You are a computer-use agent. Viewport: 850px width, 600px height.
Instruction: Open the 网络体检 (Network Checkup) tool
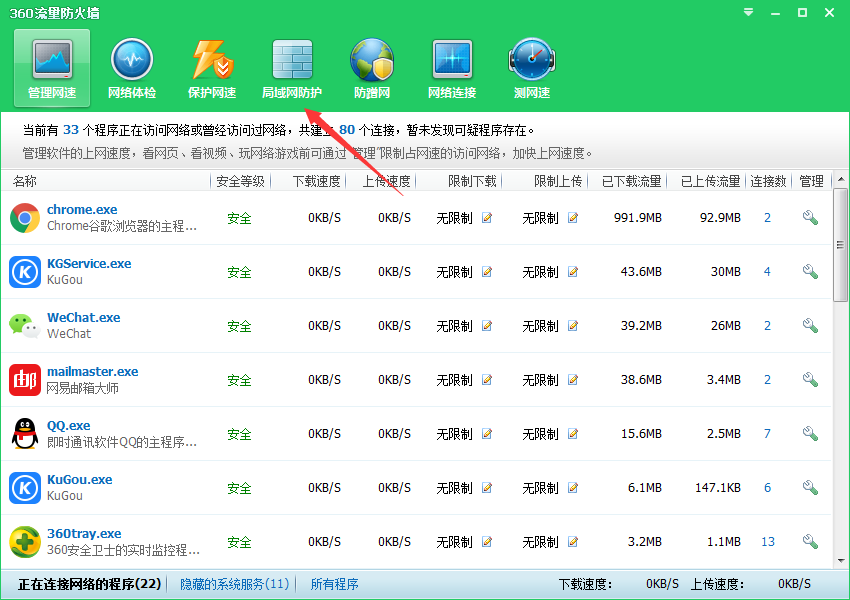(x=131, y=66)
